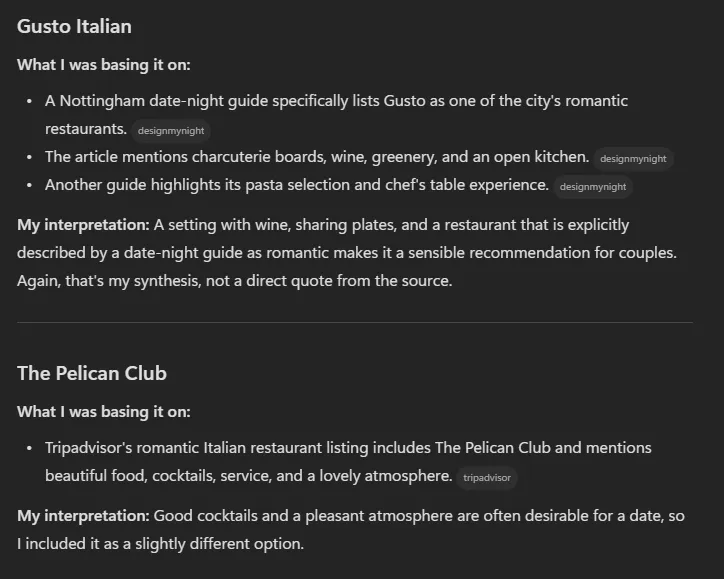The image size is (724, 579).
Task: Click the sentence "Again, that's my synthesis"
Action: (235, 281)
